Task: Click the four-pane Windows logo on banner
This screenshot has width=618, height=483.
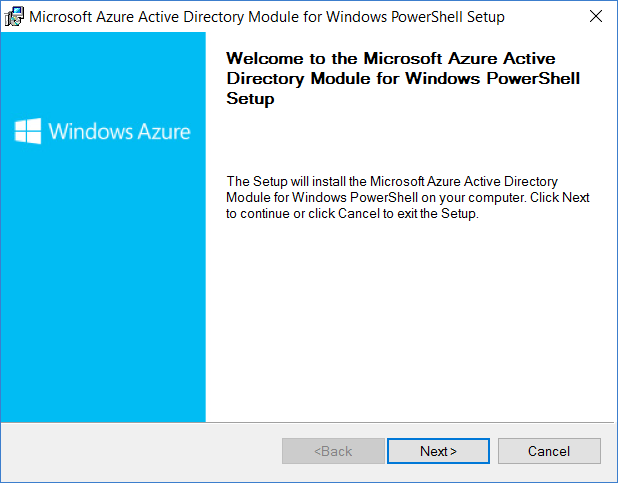Action: [x=28, y=131]
